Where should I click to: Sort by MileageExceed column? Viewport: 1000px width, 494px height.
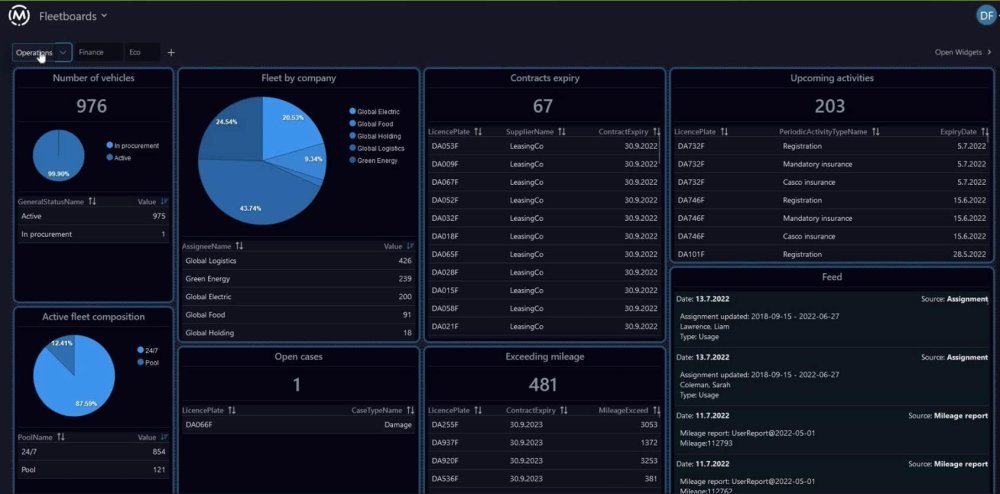click(657, 410)
